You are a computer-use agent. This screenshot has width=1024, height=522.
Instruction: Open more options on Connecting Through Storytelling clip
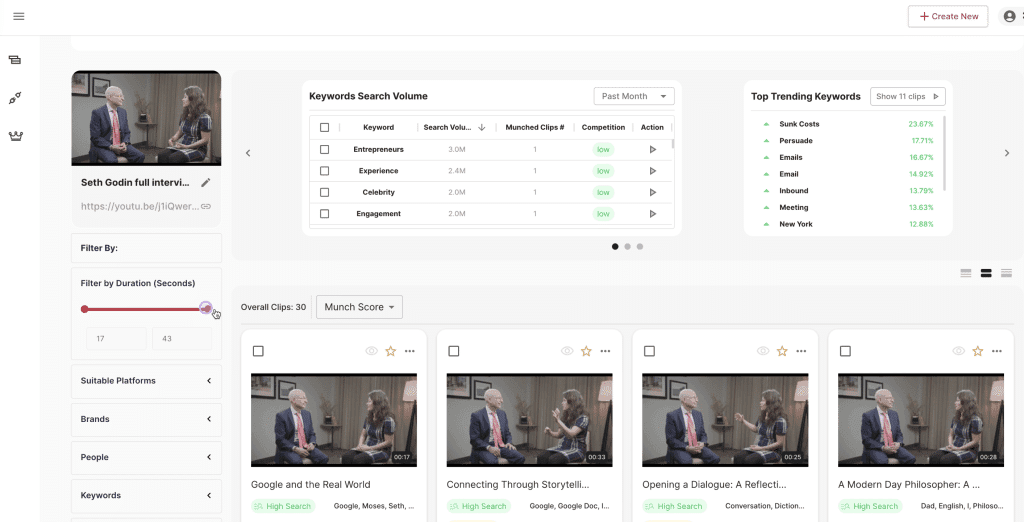605,351
